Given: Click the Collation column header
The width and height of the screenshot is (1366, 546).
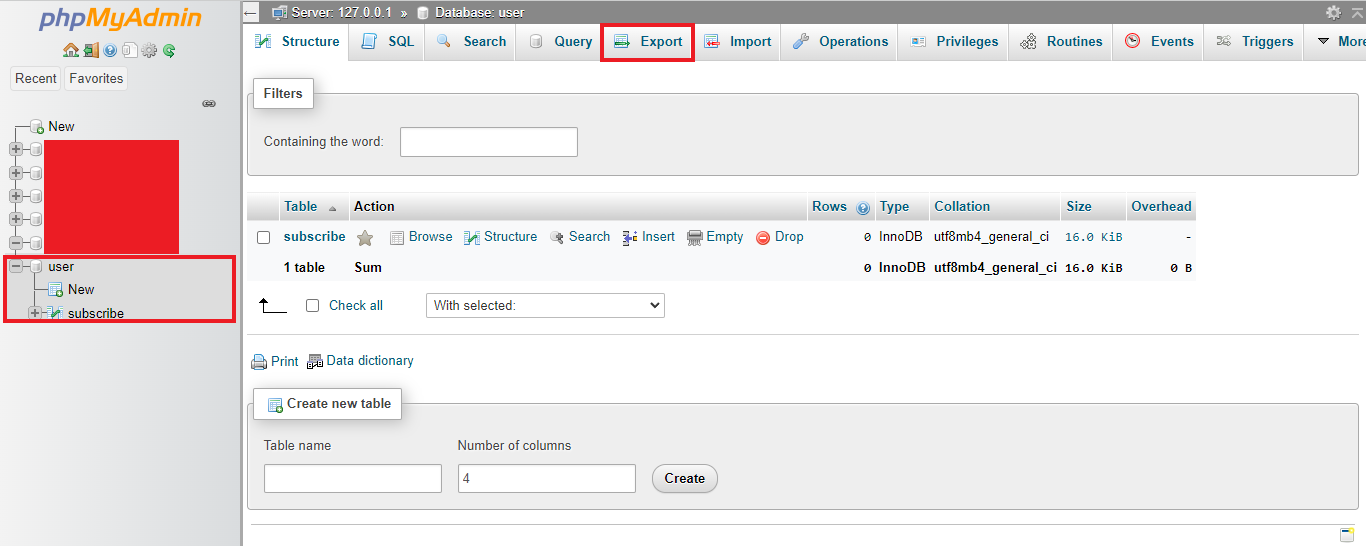Looking at the screenshot, I should 962,207.
